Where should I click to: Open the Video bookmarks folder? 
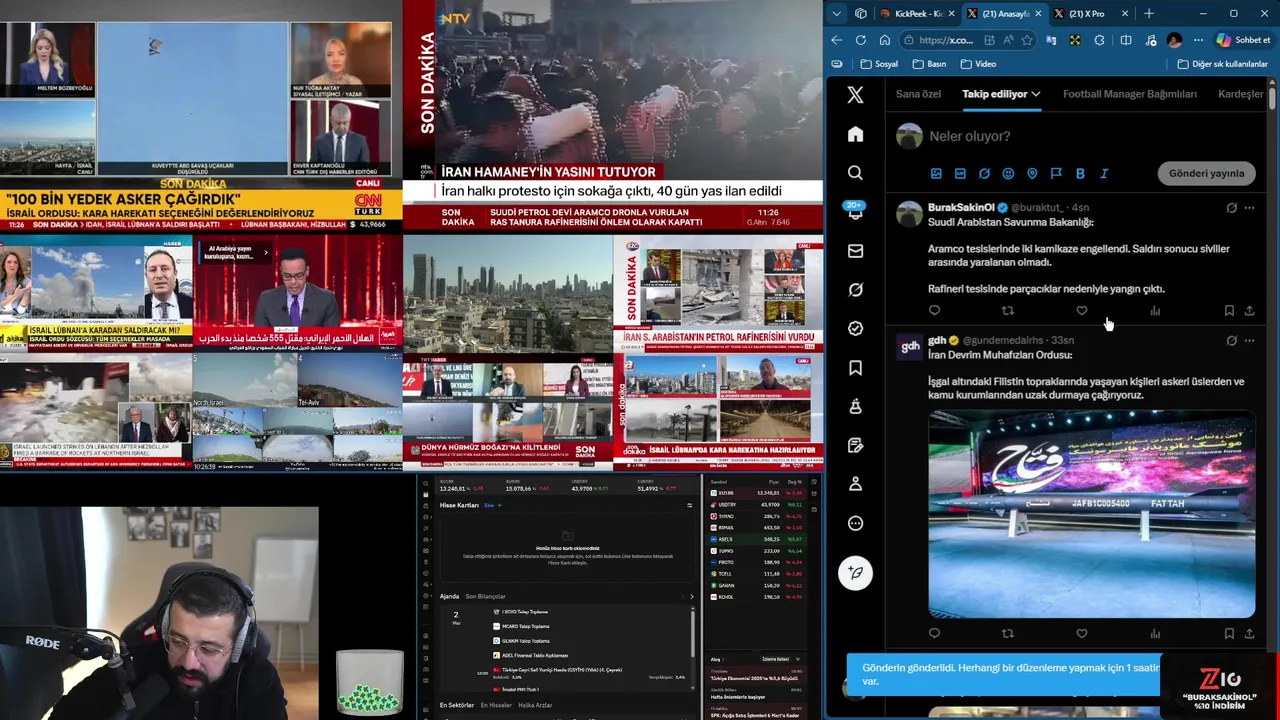click(x=978, y=64)
